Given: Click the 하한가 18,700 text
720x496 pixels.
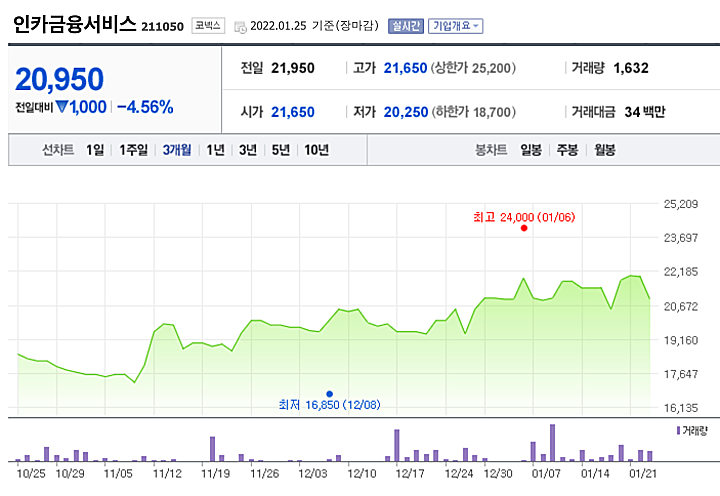Looking at the screenshot, I should pyautogui.click(x=473, y=112).
